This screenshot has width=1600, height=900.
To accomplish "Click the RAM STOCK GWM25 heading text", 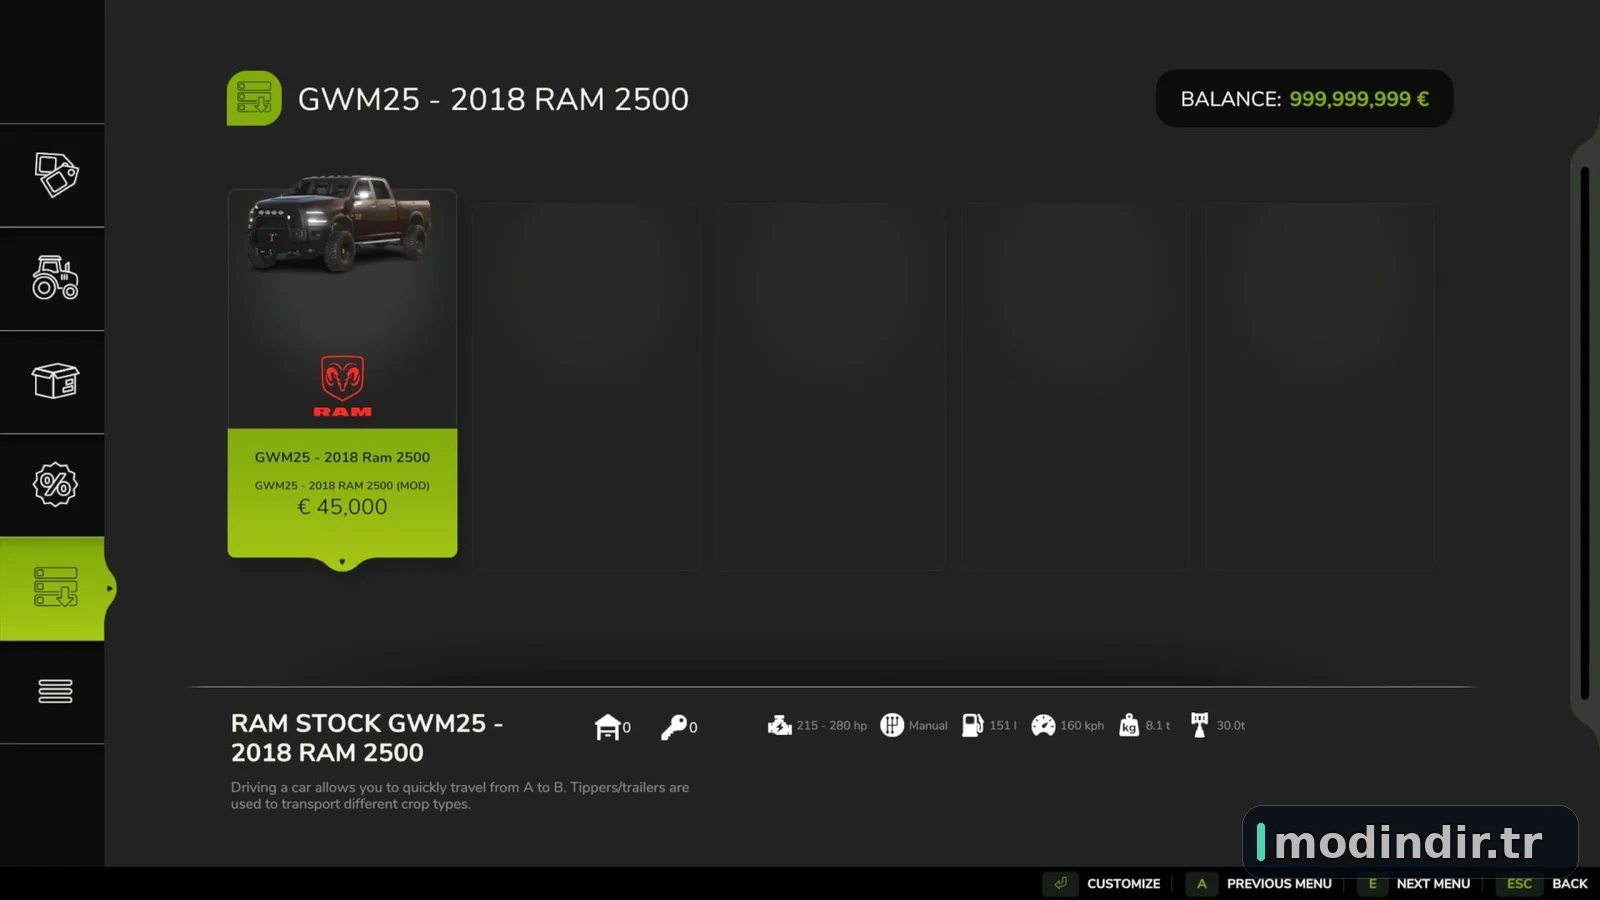I will [x=367, y=737].
